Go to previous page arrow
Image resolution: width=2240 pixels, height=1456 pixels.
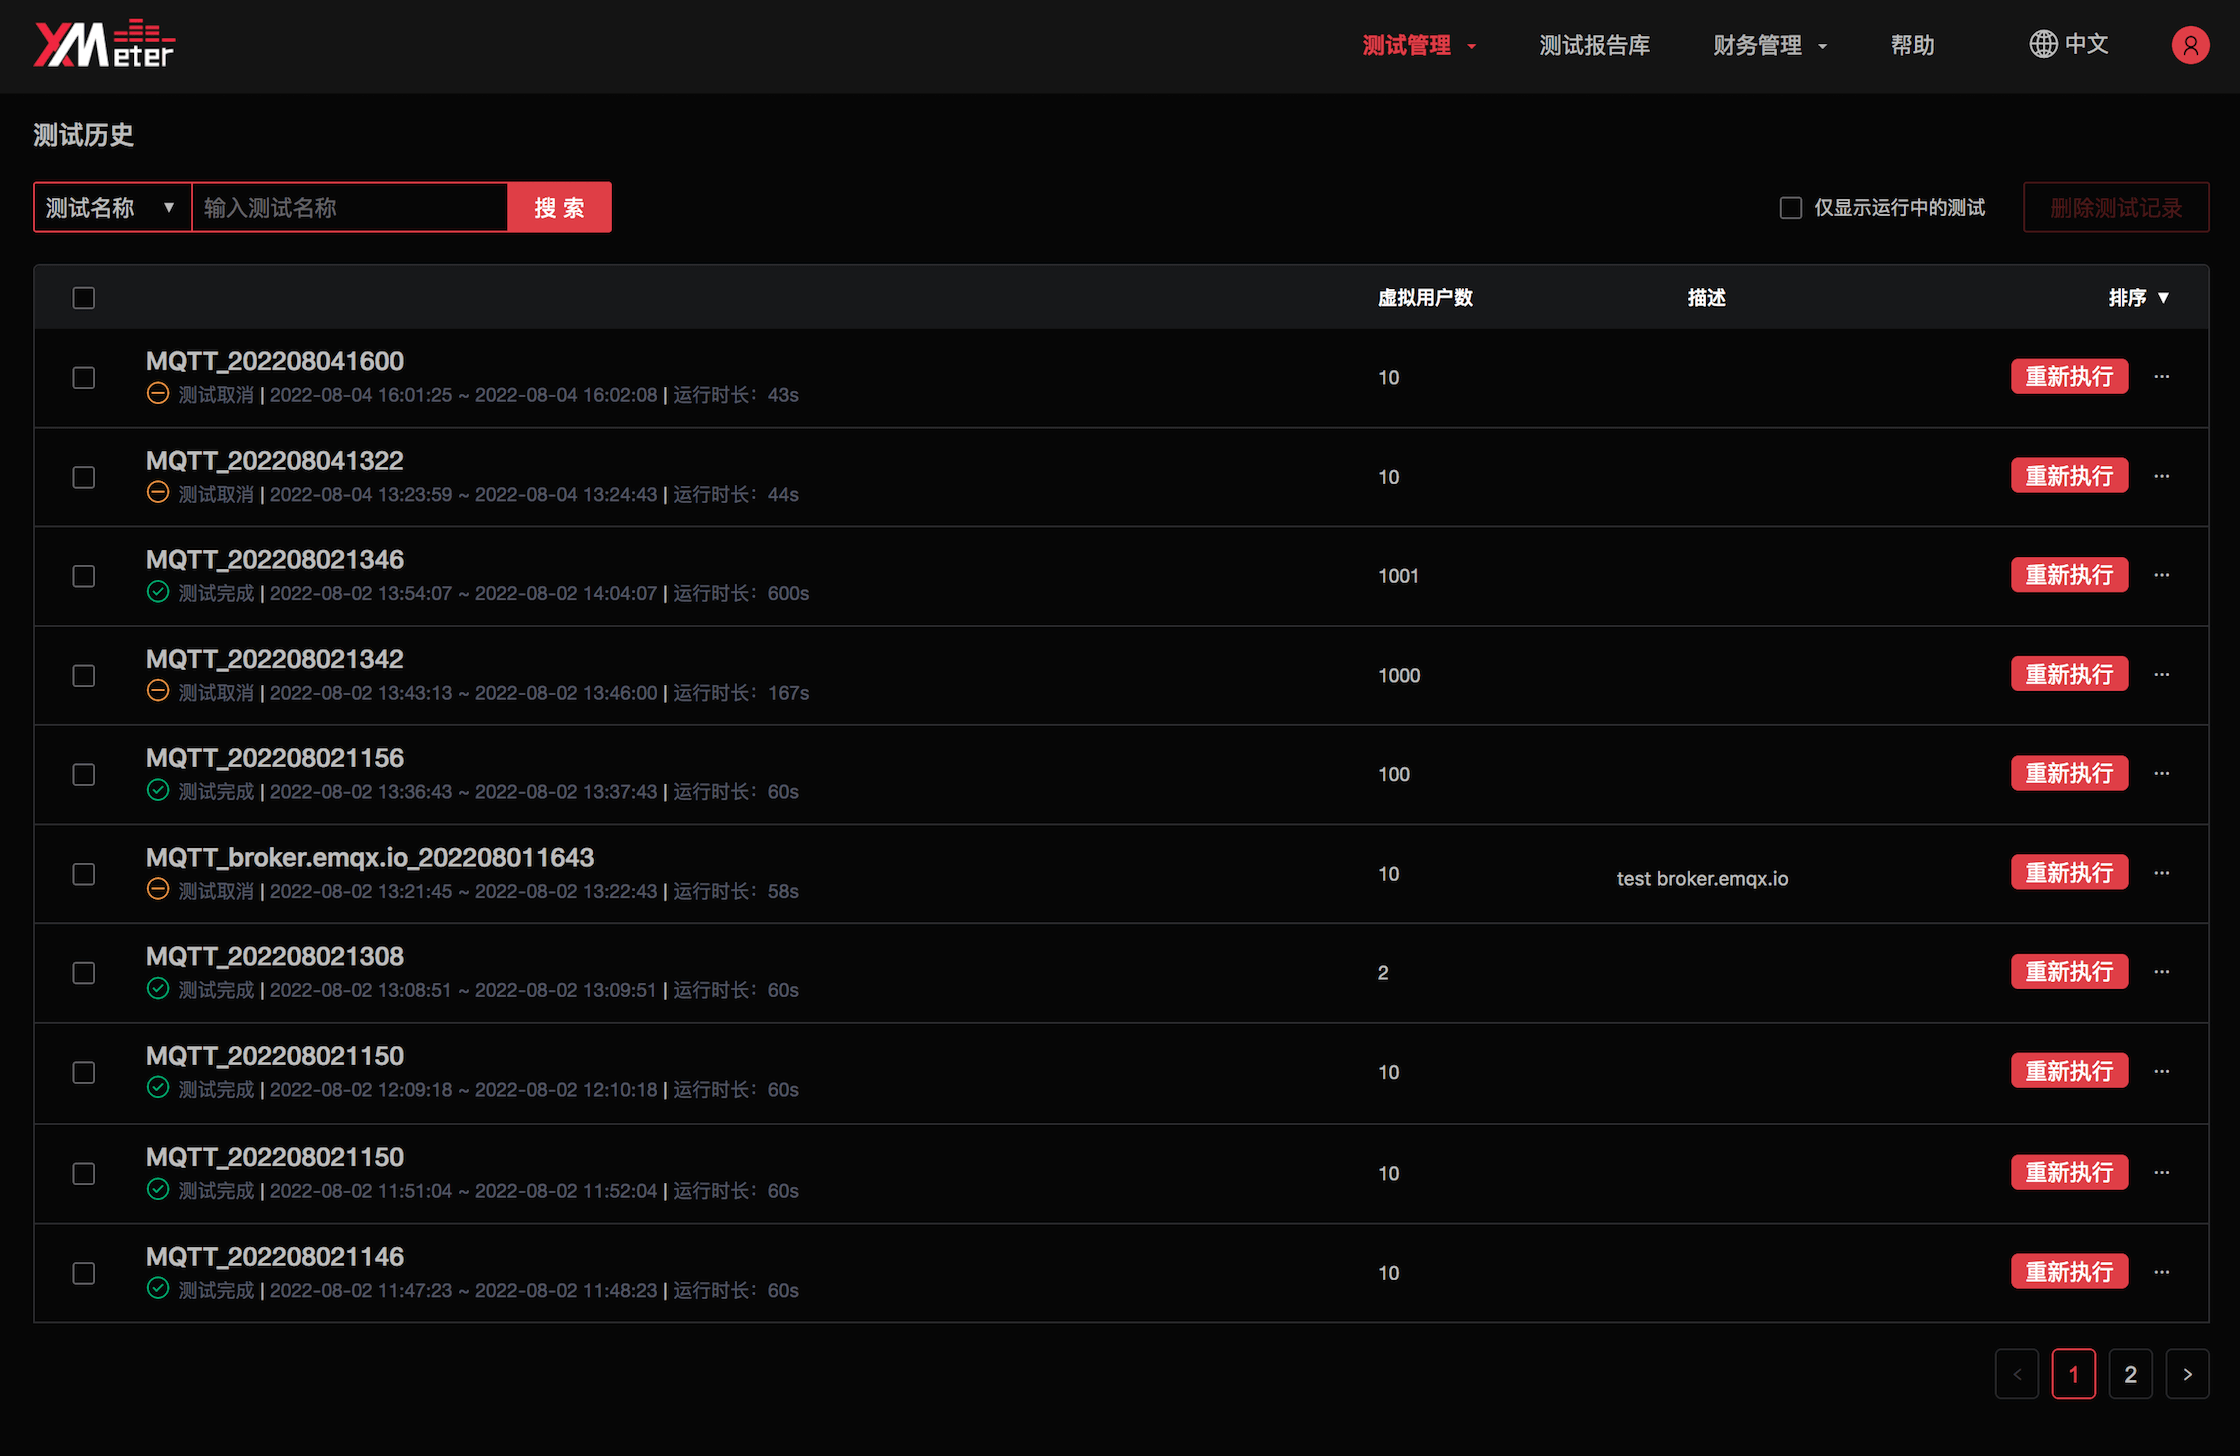[2017, 1374]
